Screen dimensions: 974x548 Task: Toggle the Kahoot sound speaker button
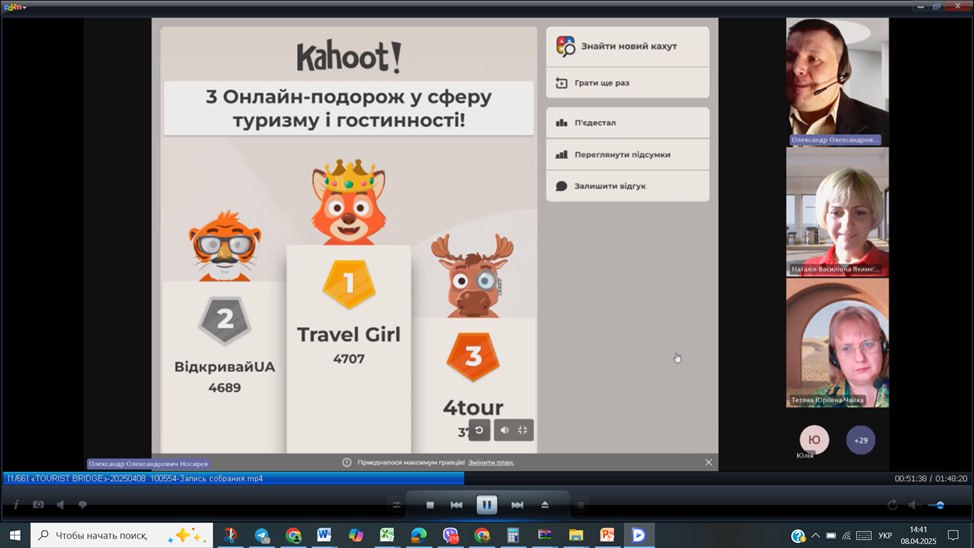pos(504,430)
